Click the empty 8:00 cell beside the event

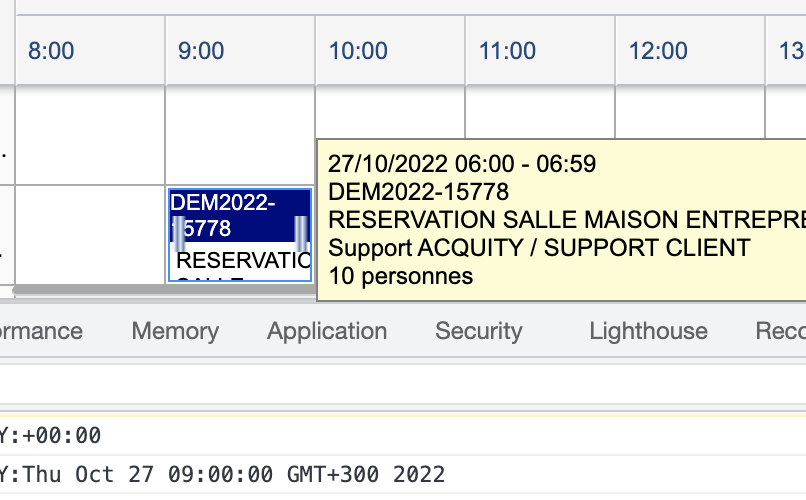tap(90, 235)
